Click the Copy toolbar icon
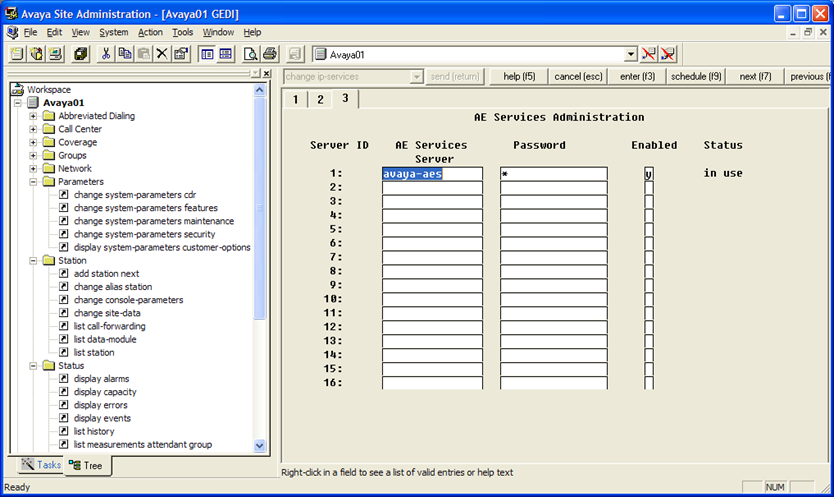Viewport: 834px width, 497px height. point(125,54)
